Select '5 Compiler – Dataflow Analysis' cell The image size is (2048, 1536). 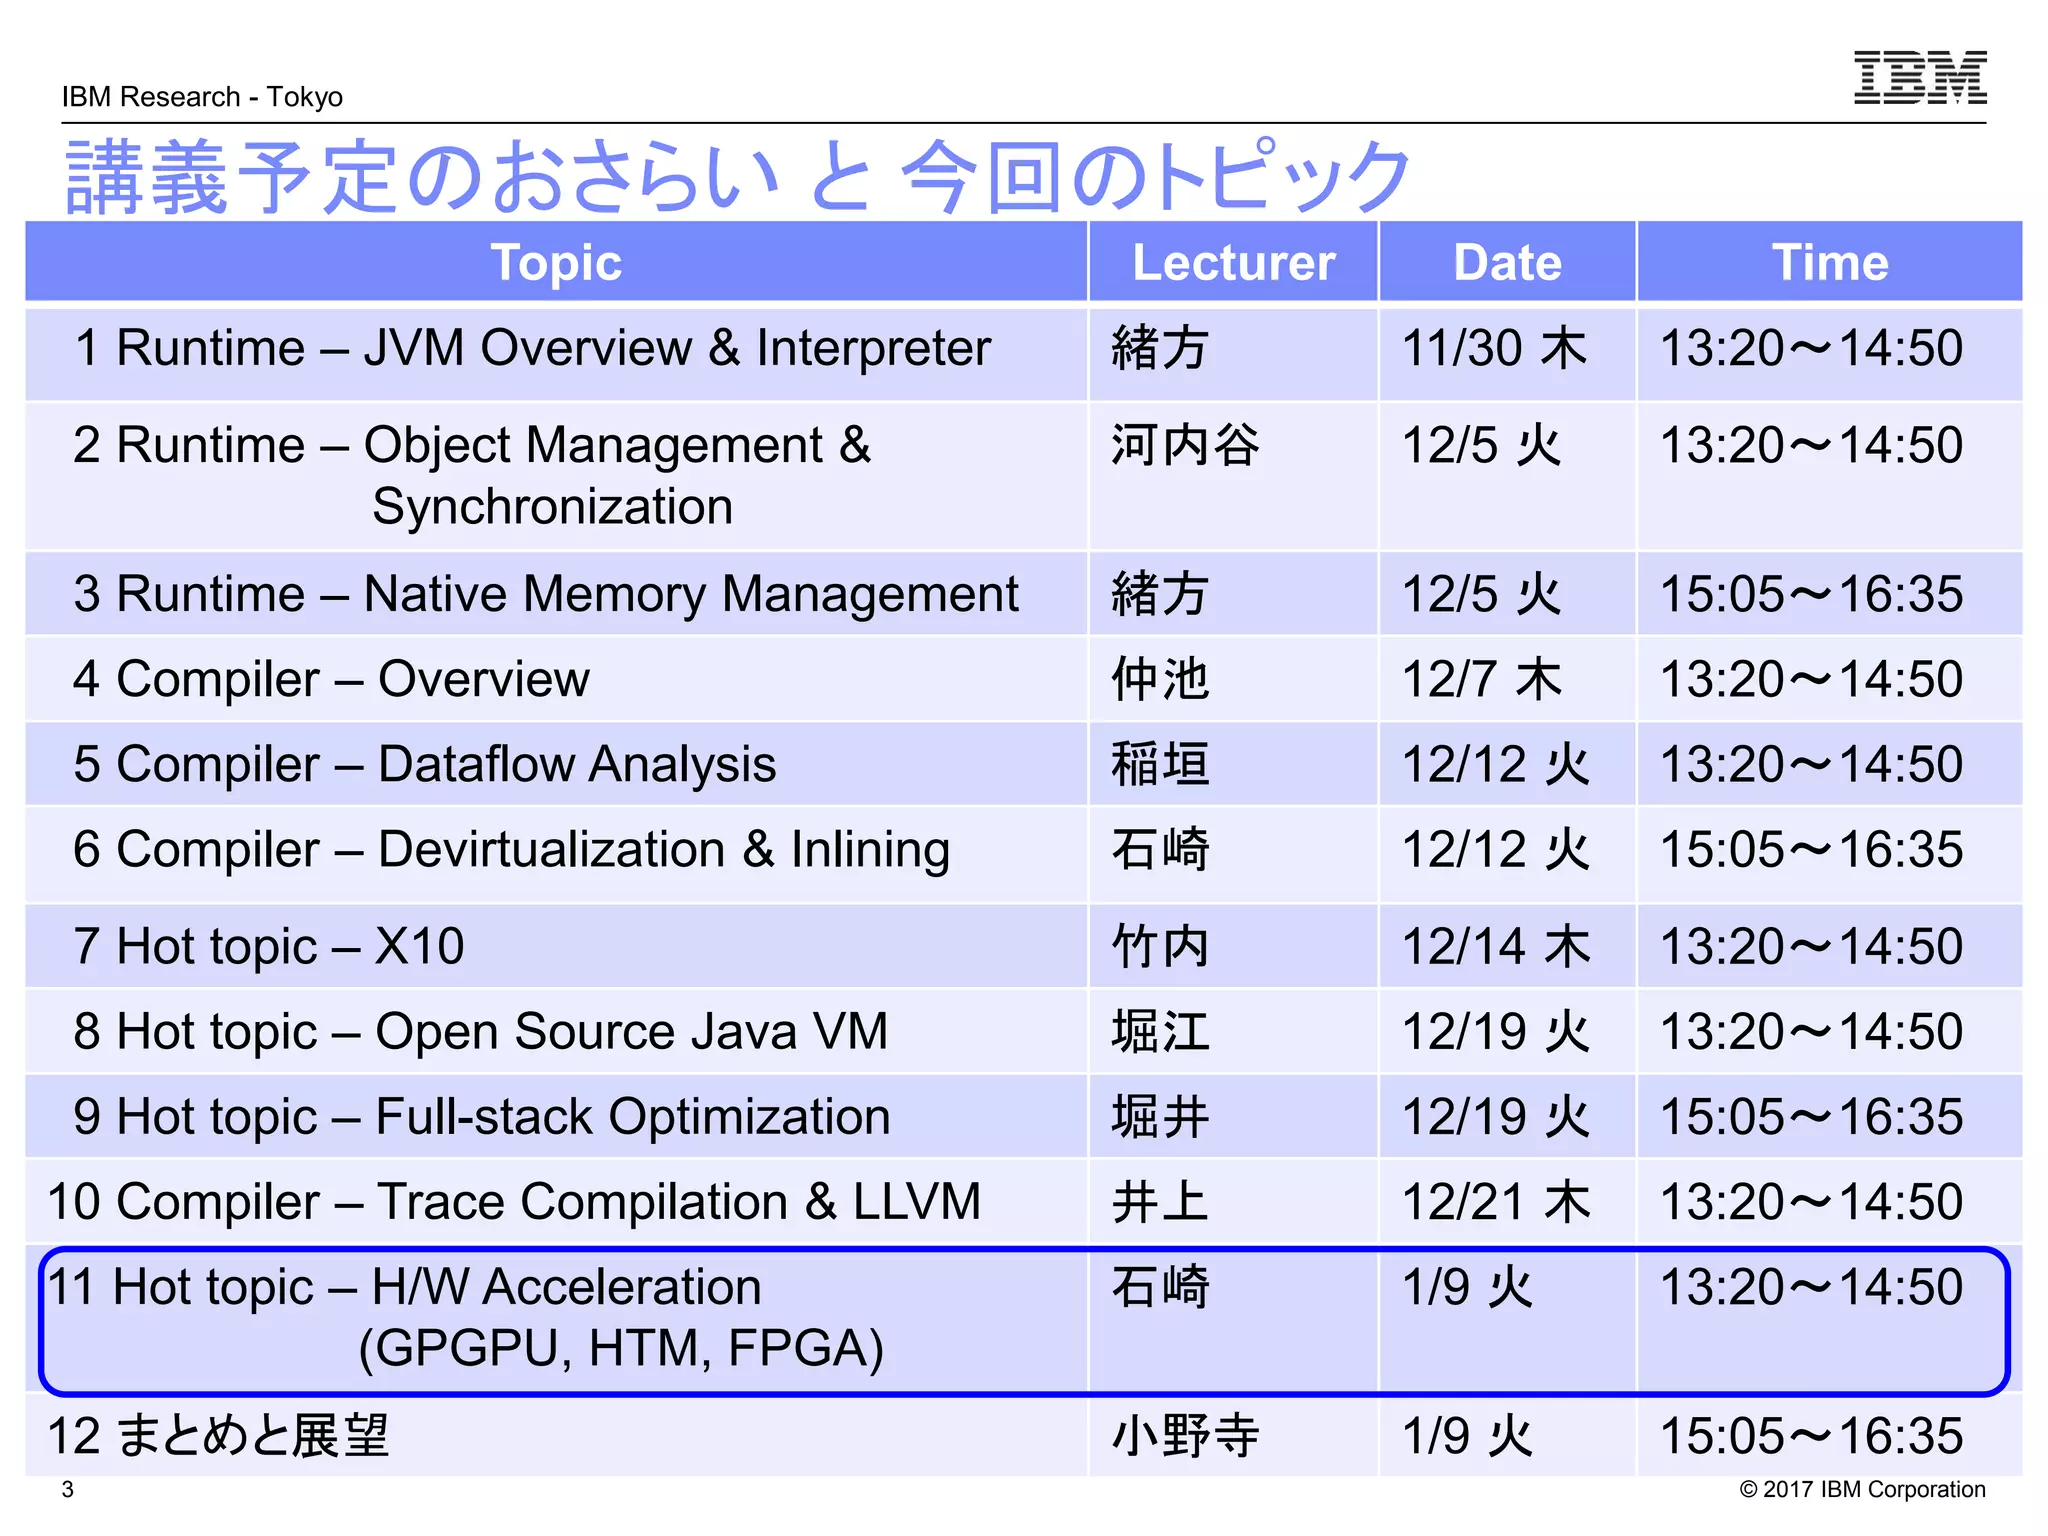coord(556,764)
